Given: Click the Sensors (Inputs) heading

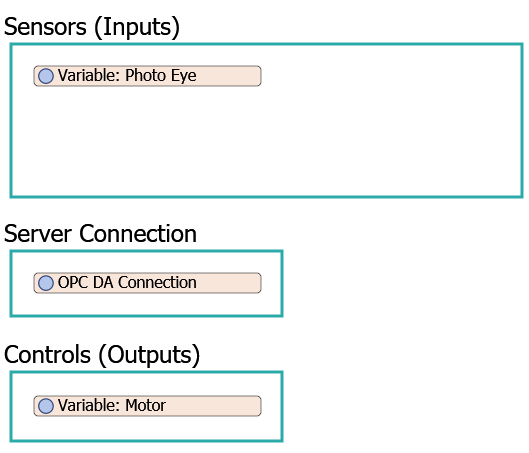Looking at the screenshot, I should [92, 27].
